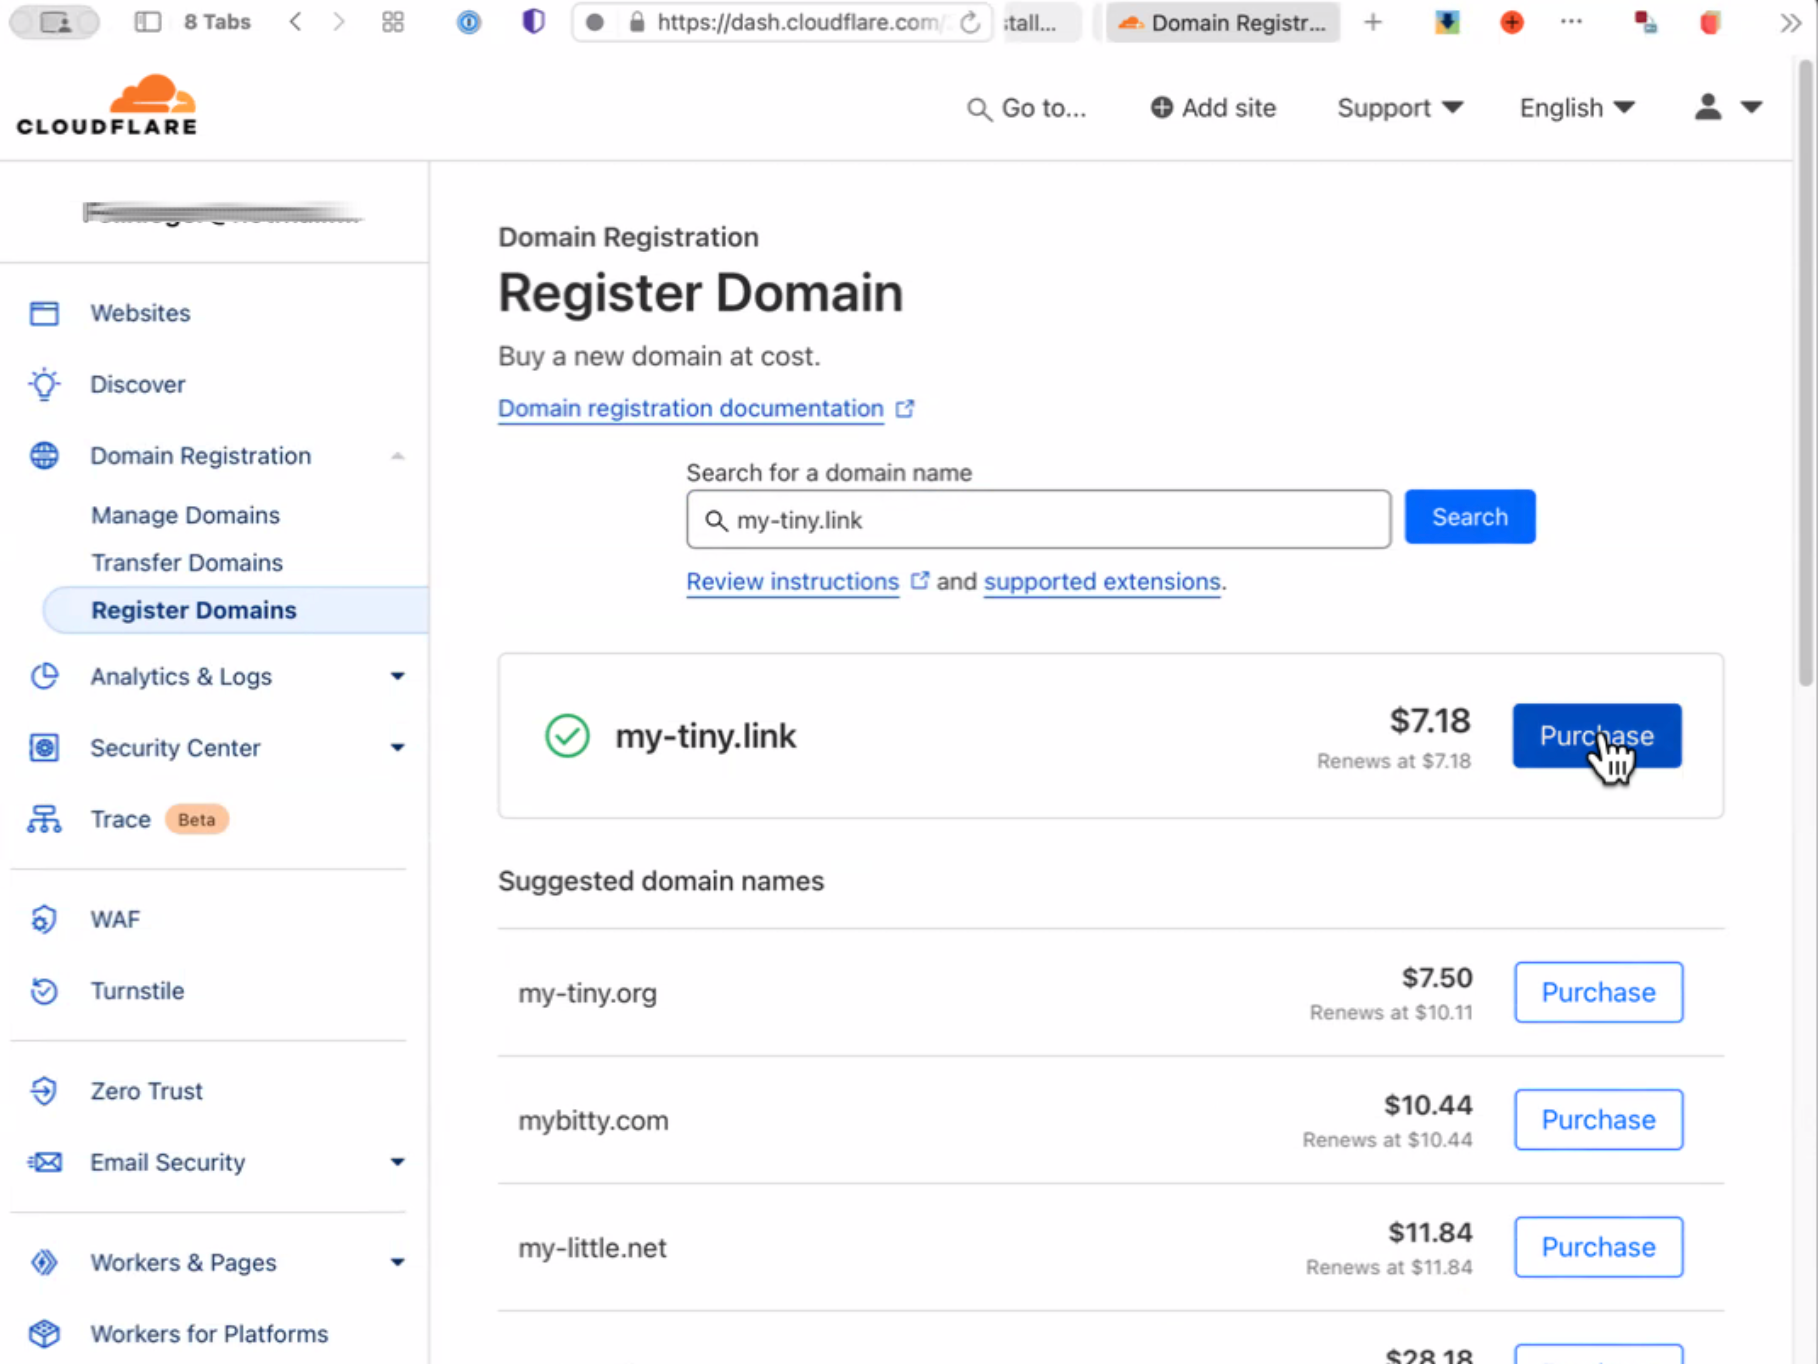This screenshot has width=1818, height=1364.
Task: Open the toolbar overflow chevrons
Action: click(1789, 22)
